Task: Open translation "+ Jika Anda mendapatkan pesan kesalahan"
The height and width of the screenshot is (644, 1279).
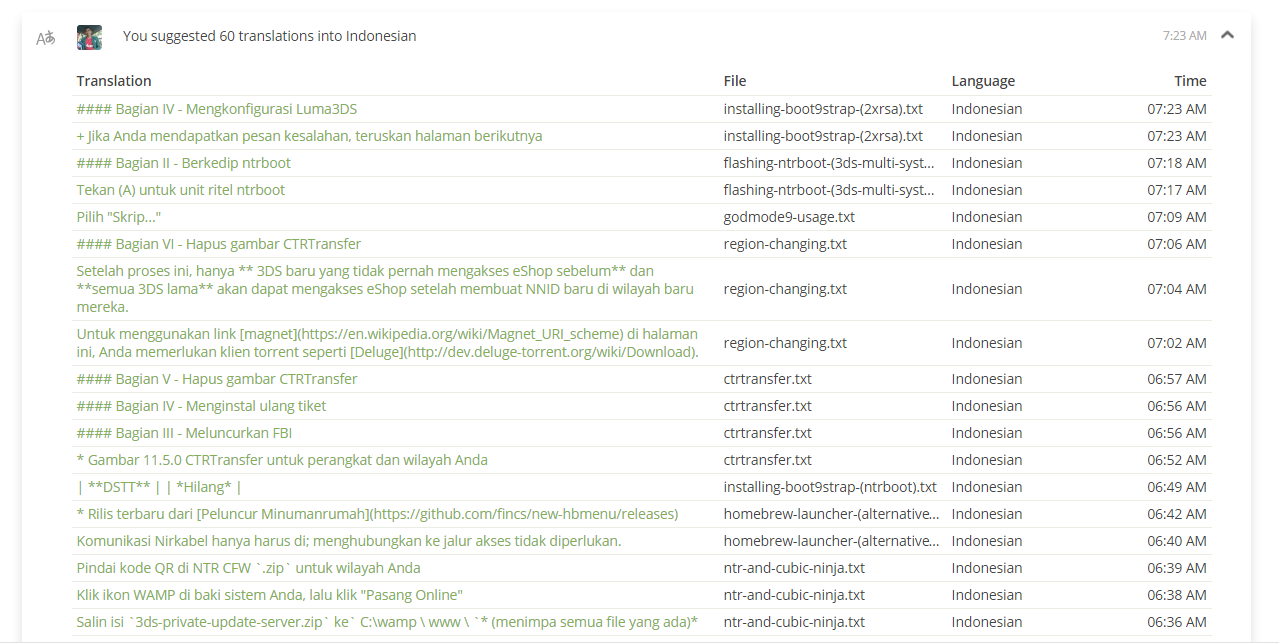Action: 310,136
